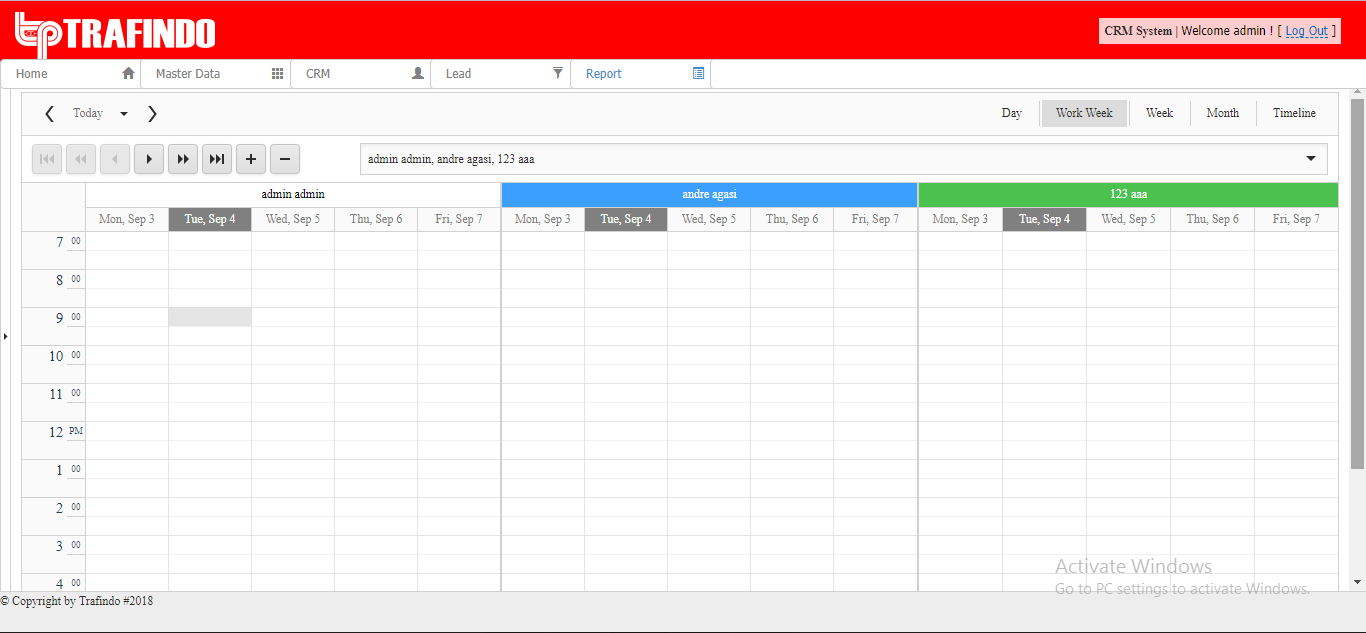Expand the collapsed left side panel
The image size is (1366, 633).
(x=5, y=337)
